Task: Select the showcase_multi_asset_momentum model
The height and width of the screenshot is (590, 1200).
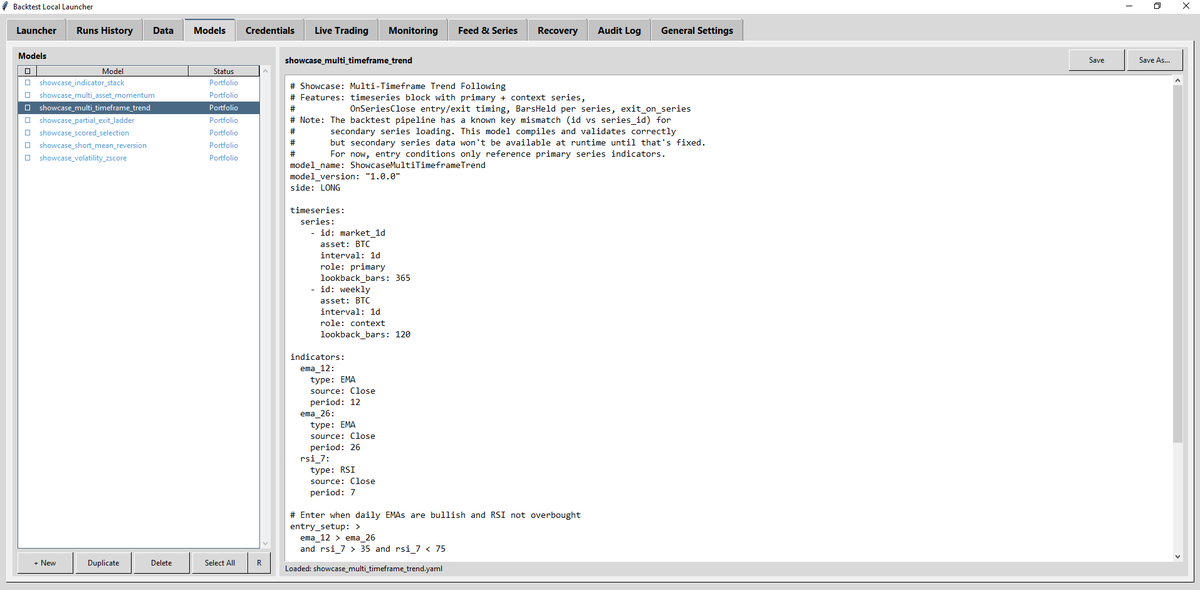Action: pos(97,95)
